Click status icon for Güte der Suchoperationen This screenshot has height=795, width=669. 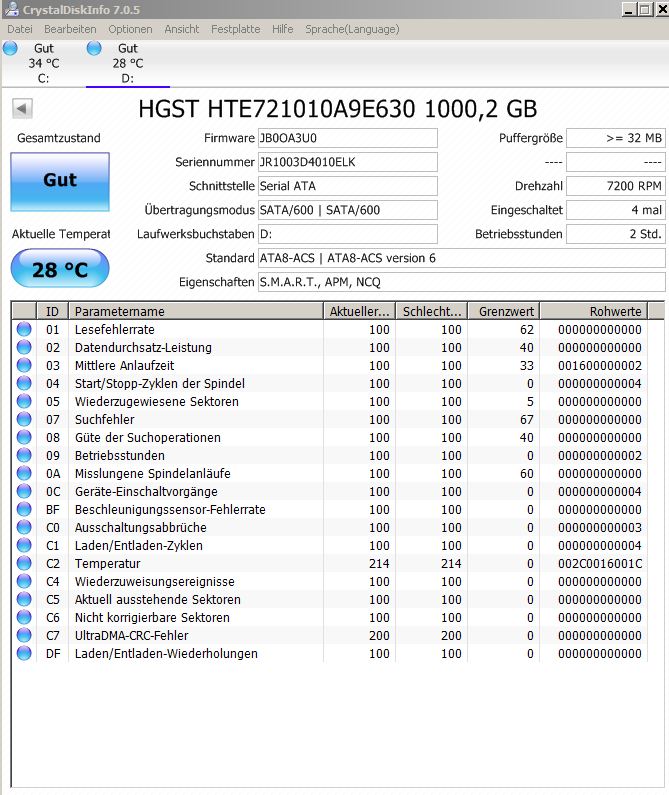[x=24, y=437]
